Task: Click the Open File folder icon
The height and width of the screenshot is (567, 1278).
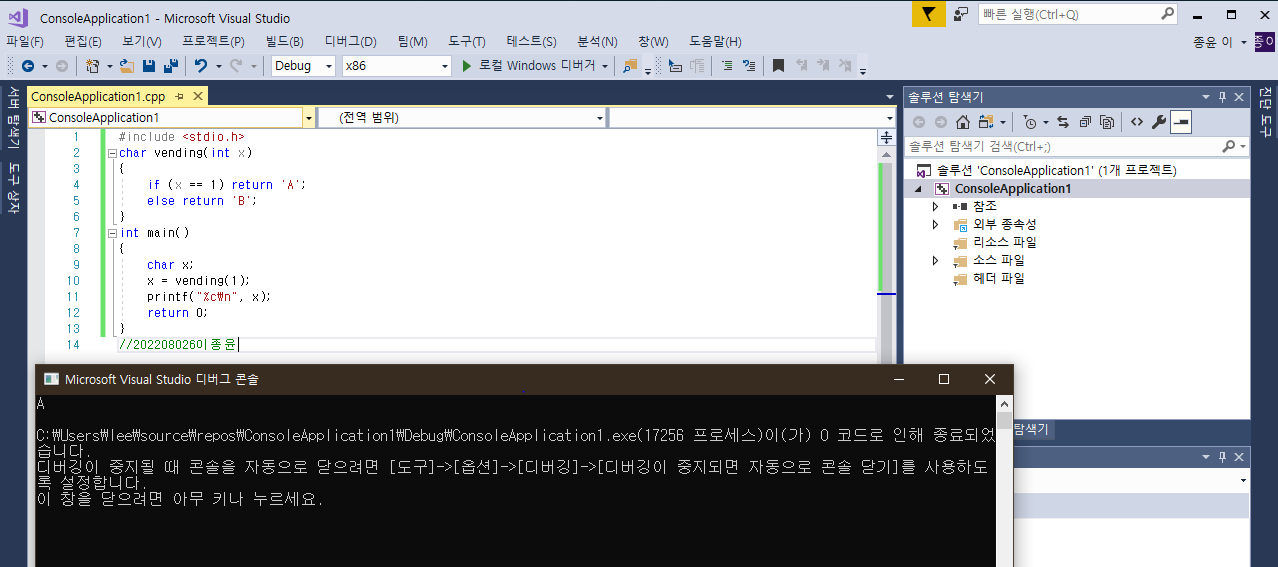Action: [126, 66]
